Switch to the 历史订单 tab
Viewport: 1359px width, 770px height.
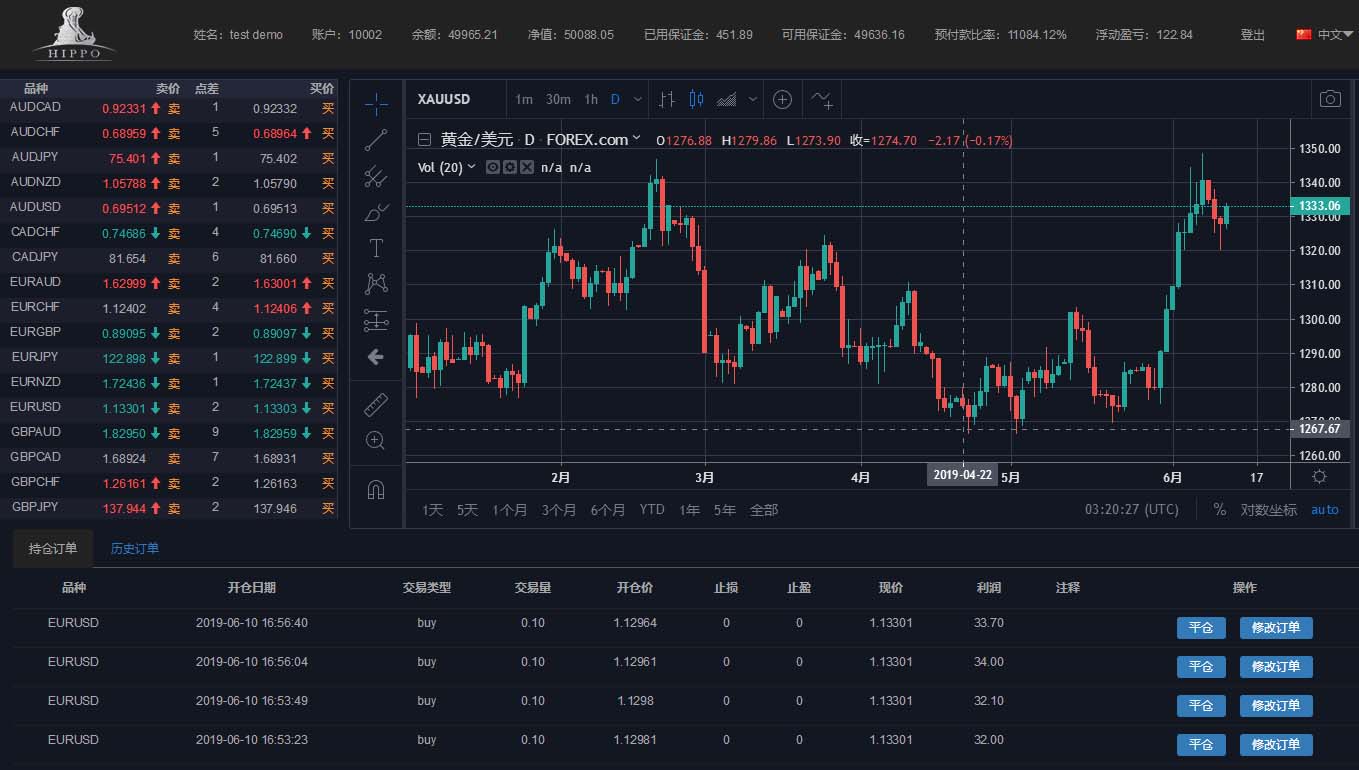click(135, 548)
